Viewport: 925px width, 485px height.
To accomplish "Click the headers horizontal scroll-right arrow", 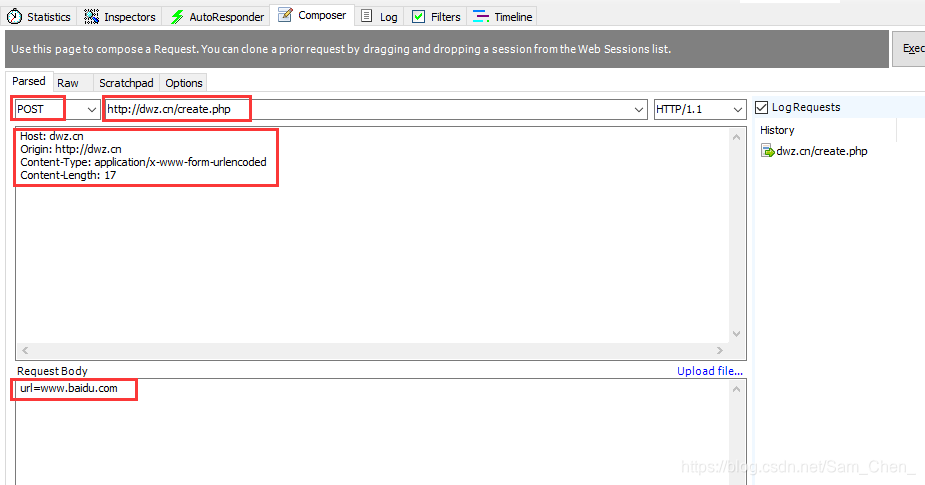I will coord(720,350).
